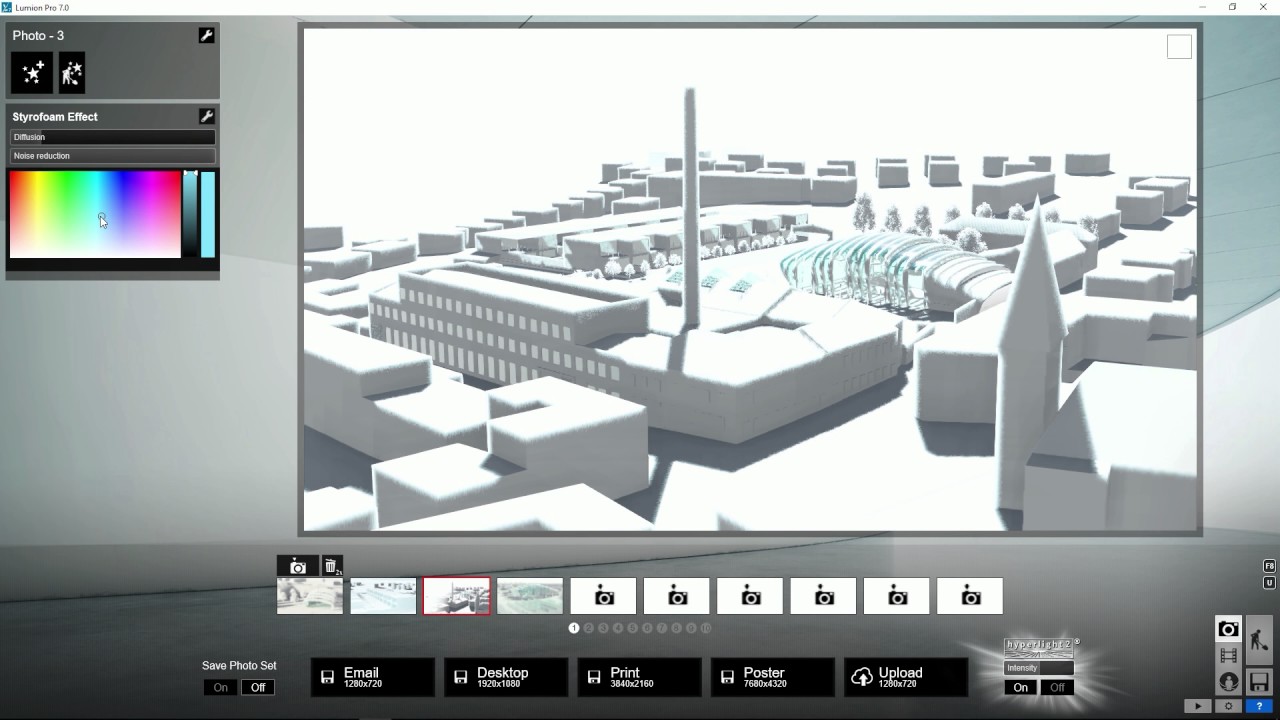
Task: Go to photo set page 10
Action: click(706, 628)
